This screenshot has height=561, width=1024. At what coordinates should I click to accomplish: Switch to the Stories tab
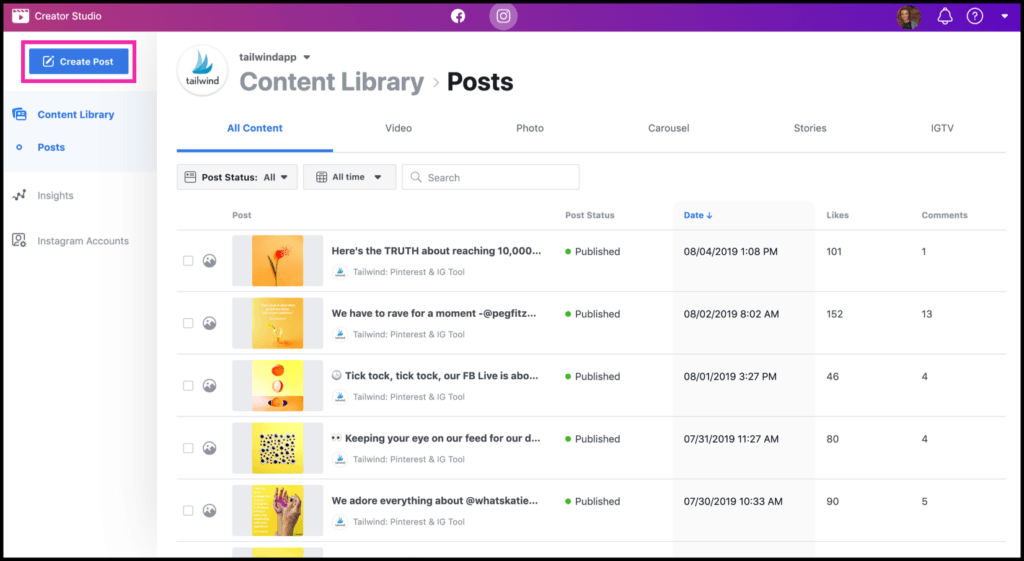coord(810,128)
